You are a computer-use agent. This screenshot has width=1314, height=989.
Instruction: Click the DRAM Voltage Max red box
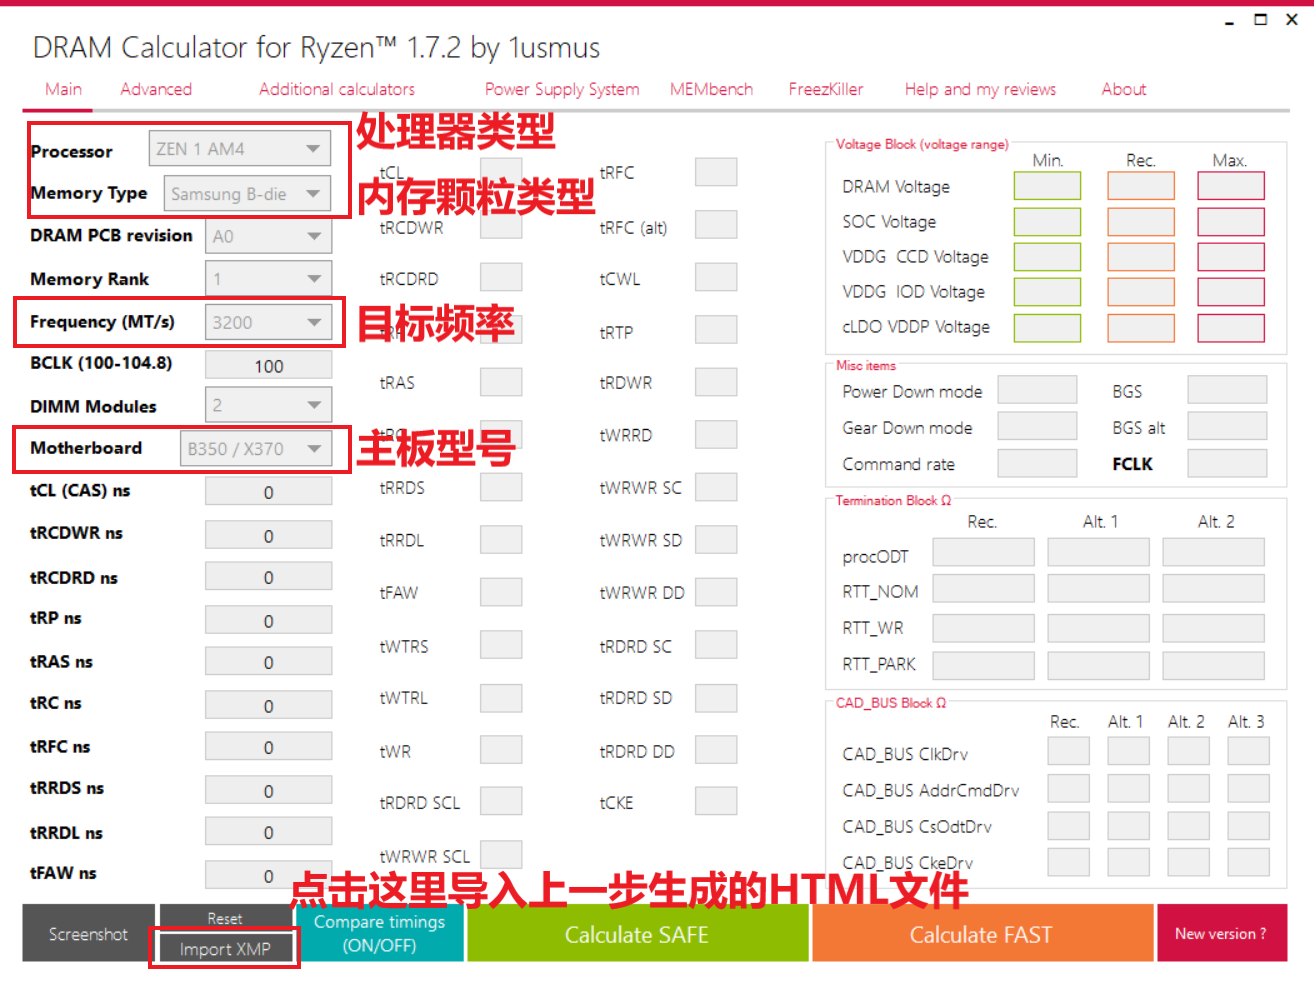coord(1231,186)
